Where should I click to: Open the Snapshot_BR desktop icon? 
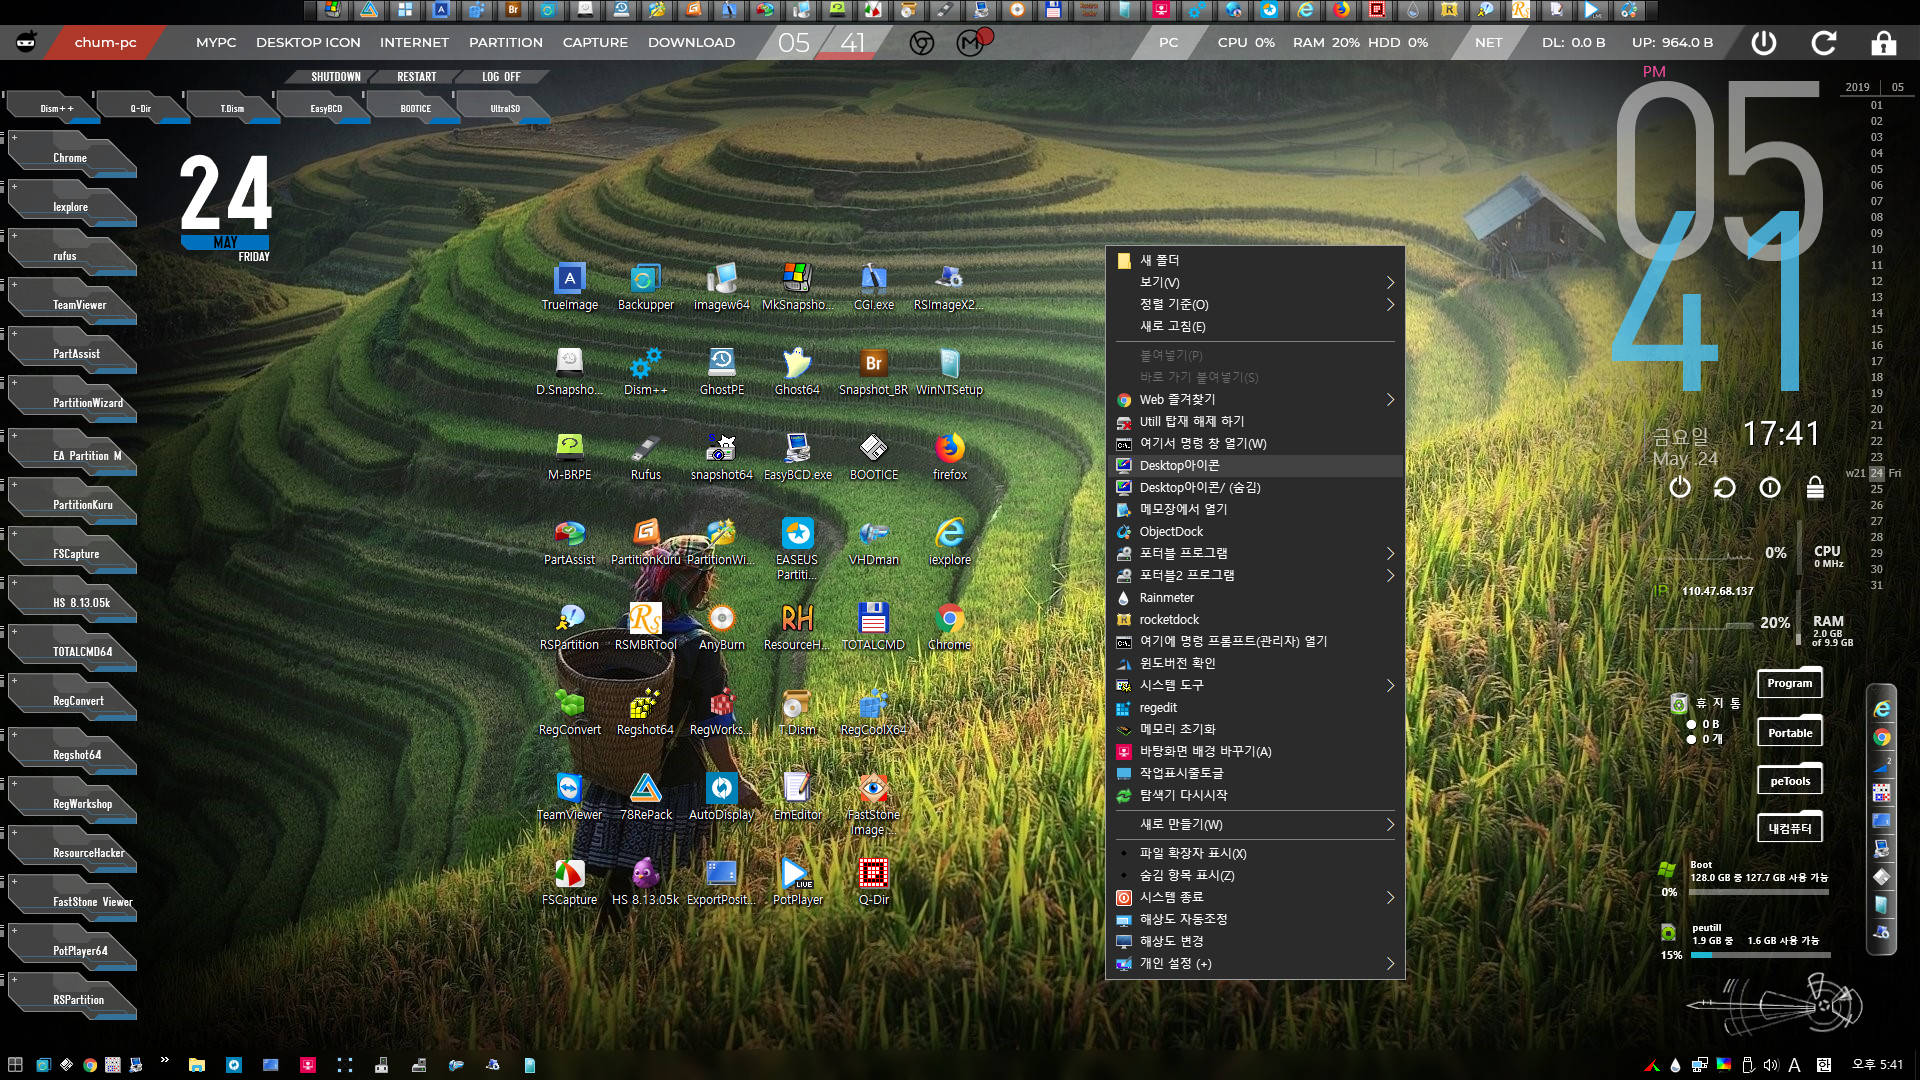873,372
